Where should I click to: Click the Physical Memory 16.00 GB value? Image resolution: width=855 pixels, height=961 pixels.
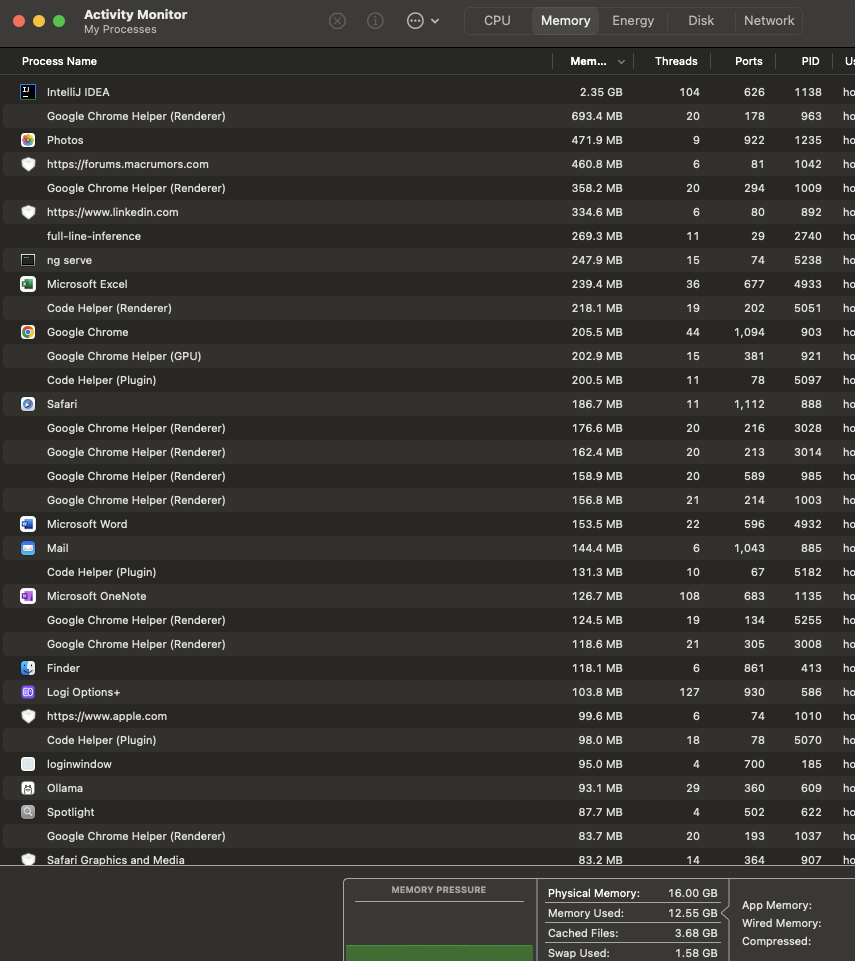pyautogui.click(x=693, y=893)
